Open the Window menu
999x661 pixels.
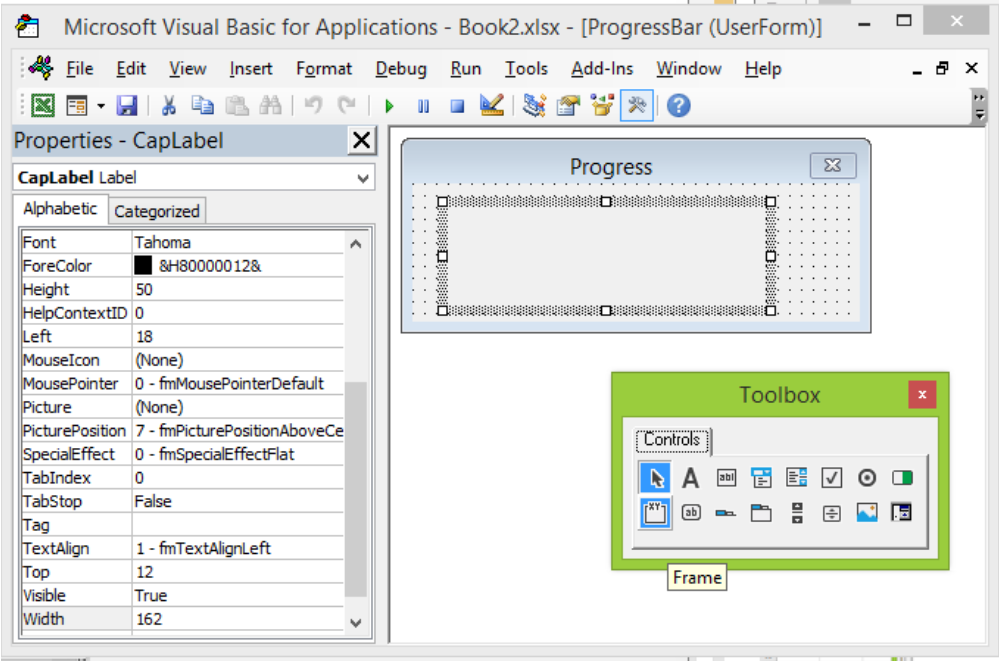pos(689,69)
